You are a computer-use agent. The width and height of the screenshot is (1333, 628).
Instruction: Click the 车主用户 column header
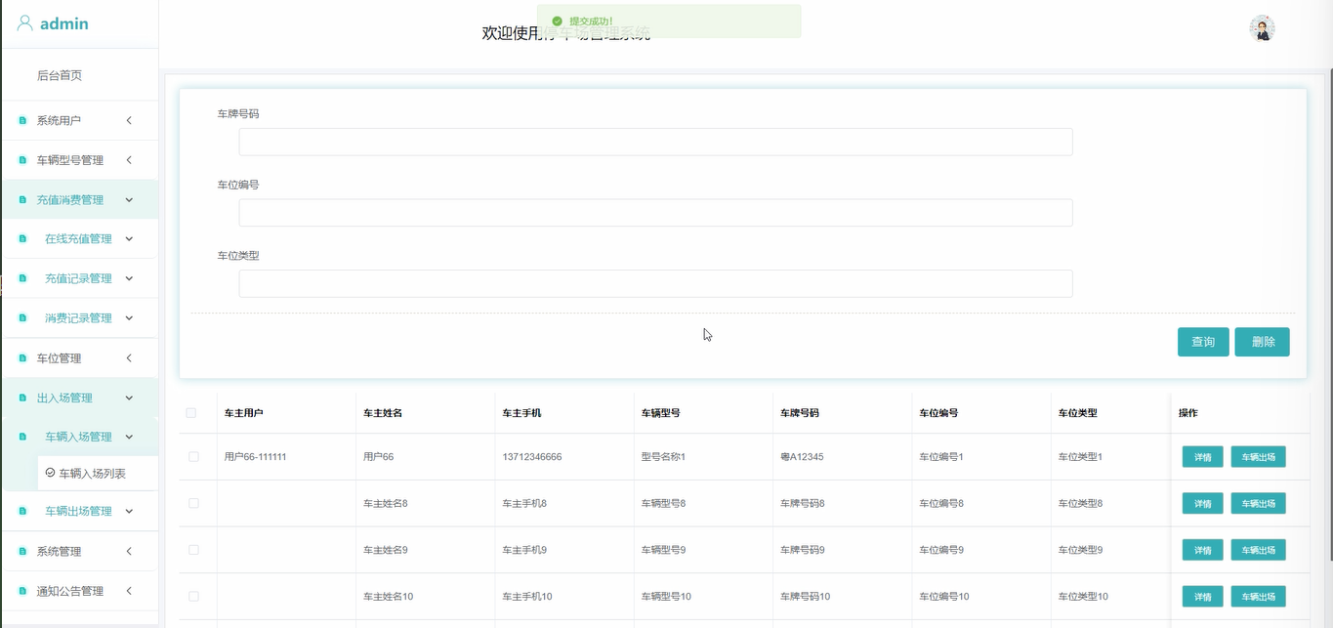pyautogui.click(x=244, y=413)
